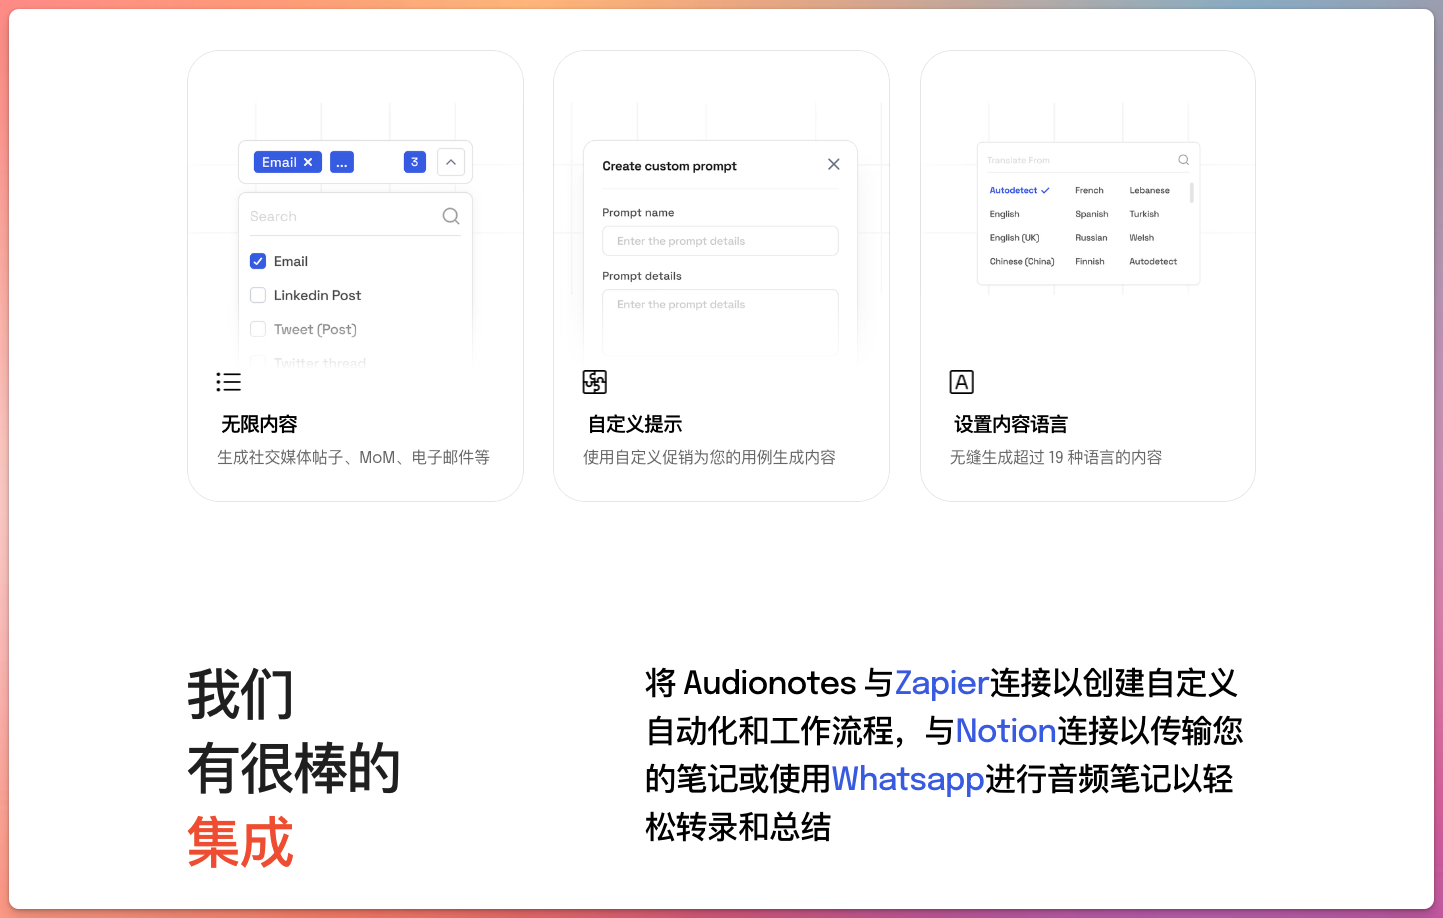Click the magnifier icon in the Search field

[450, 215]
